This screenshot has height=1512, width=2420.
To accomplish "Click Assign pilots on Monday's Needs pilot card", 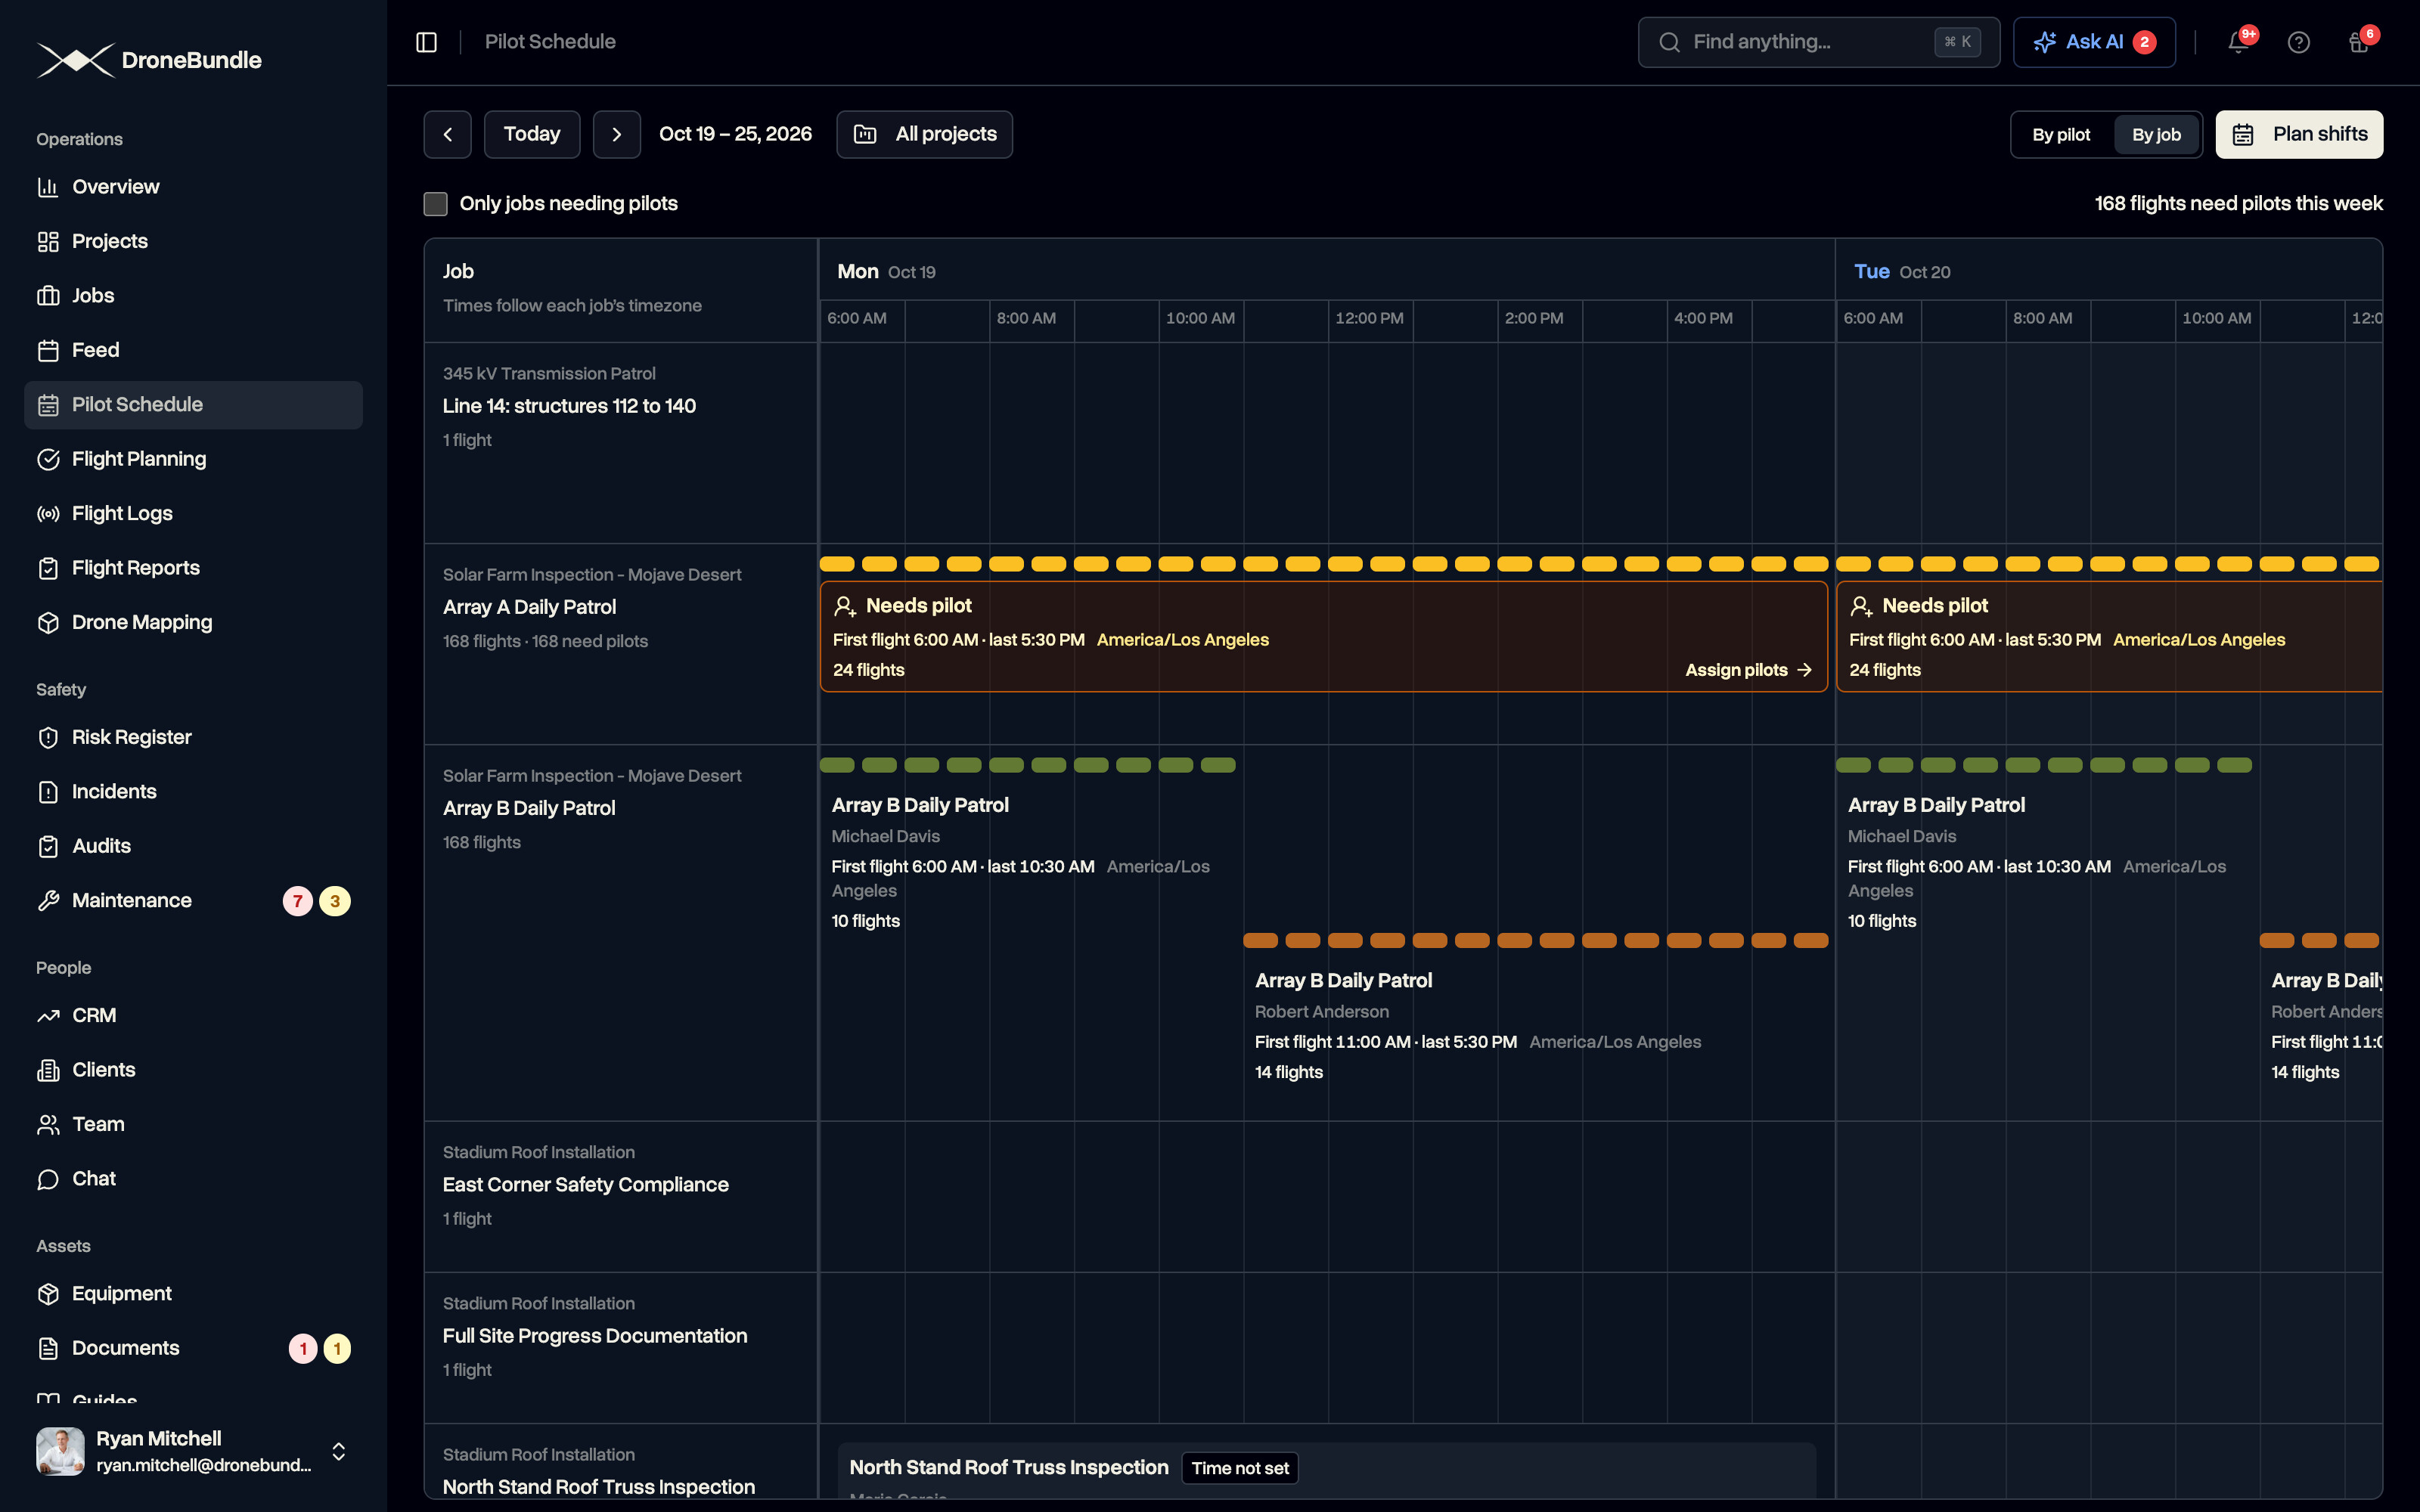I will pos(1748,670).
